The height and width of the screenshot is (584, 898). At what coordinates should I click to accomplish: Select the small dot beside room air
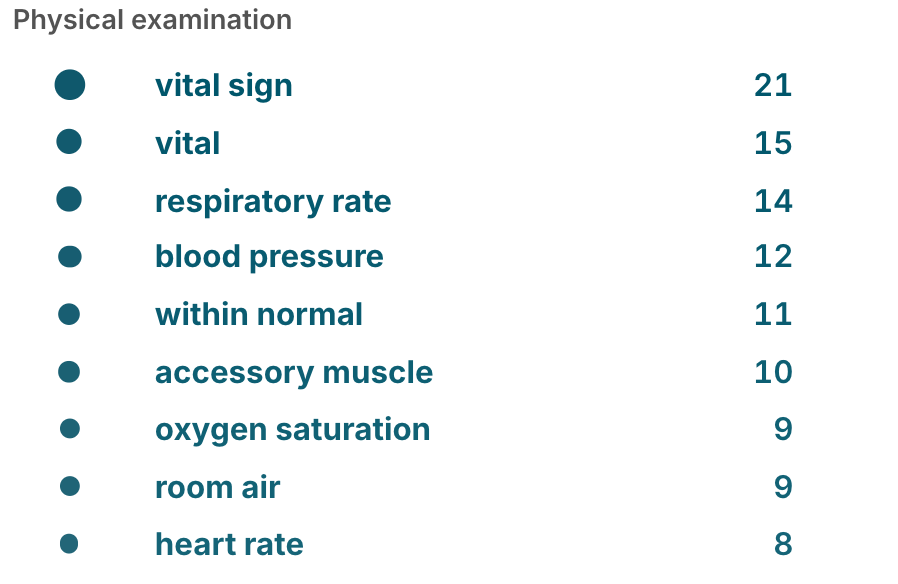pos(70,486)
